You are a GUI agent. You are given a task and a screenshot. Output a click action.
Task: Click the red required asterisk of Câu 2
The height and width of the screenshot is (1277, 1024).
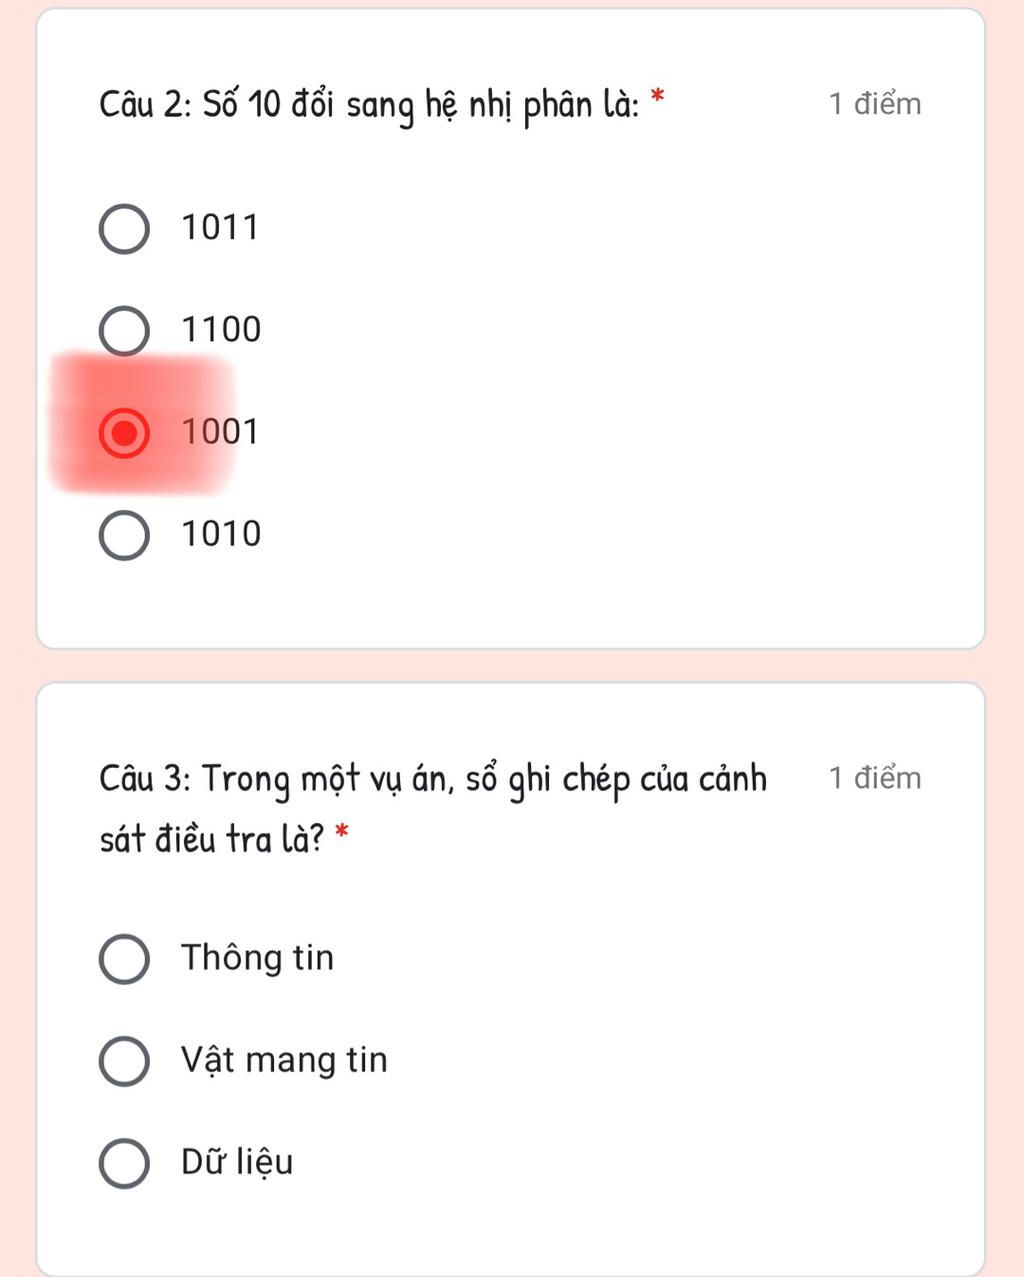point(657,97)
